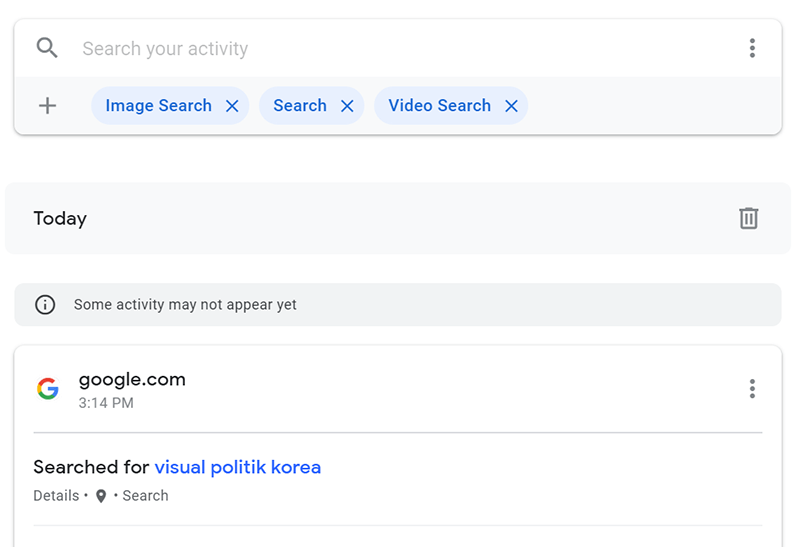
Task: Open visual politik korea search link
Action: [238, 467]
